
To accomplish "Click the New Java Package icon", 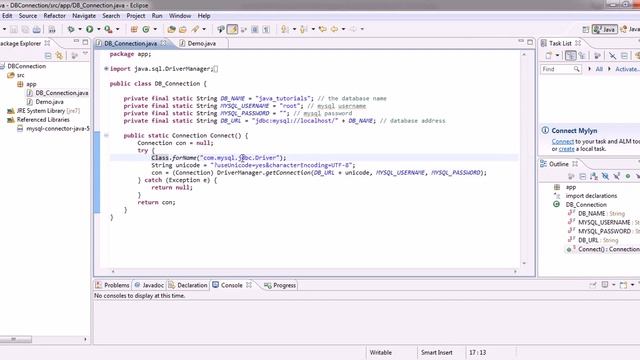I will 134,29.
